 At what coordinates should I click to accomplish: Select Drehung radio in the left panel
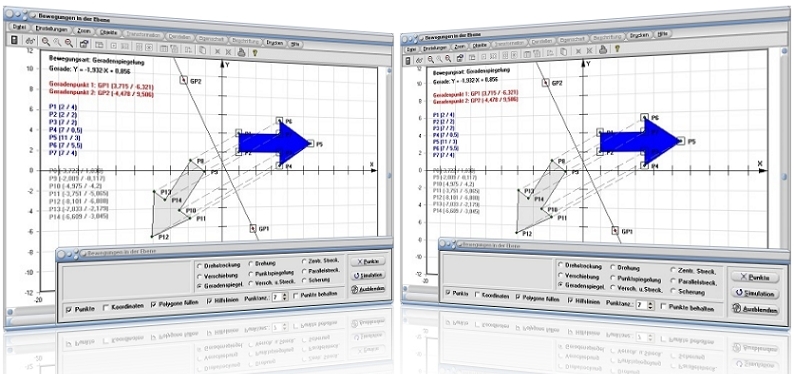point(251,263)
